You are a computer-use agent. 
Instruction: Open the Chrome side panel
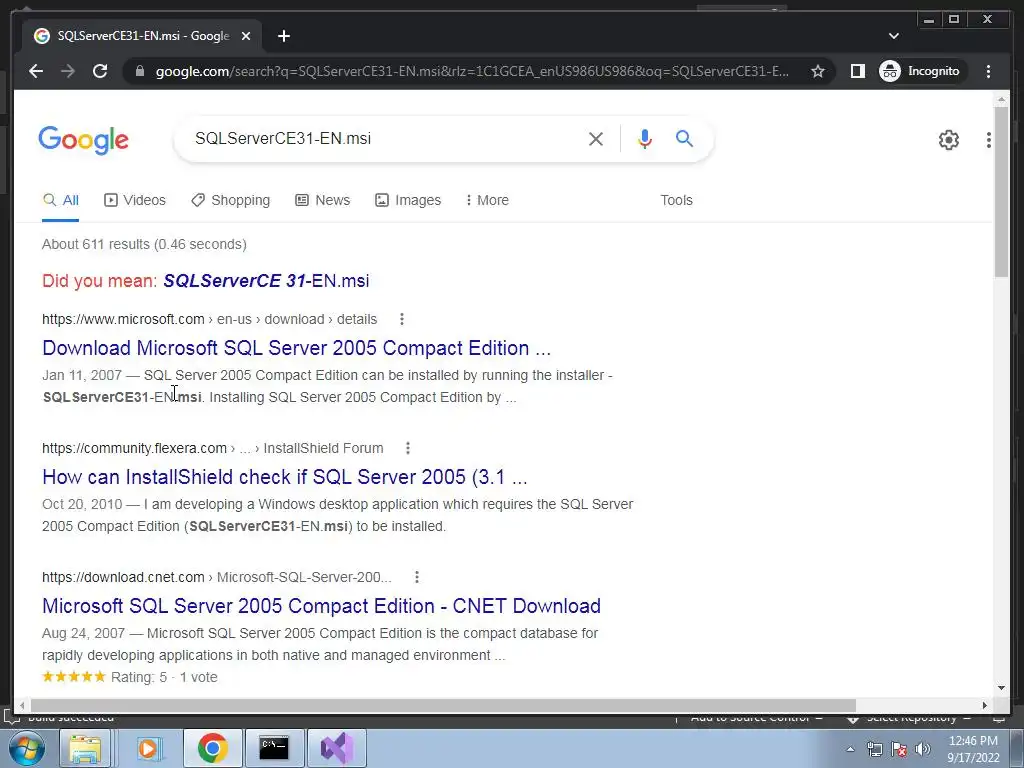pos(857,71)
